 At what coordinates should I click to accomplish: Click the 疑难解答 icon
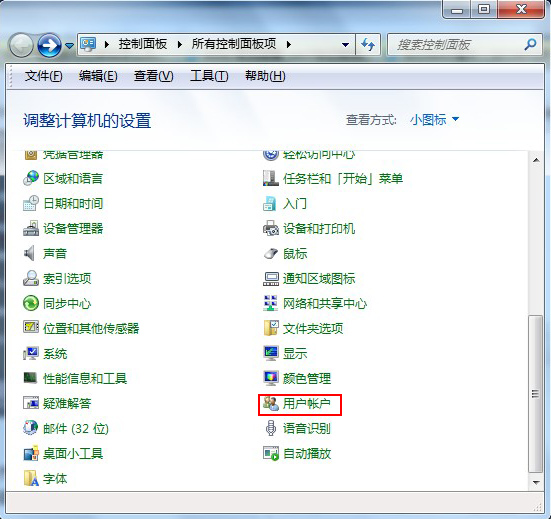coord(31,403)
